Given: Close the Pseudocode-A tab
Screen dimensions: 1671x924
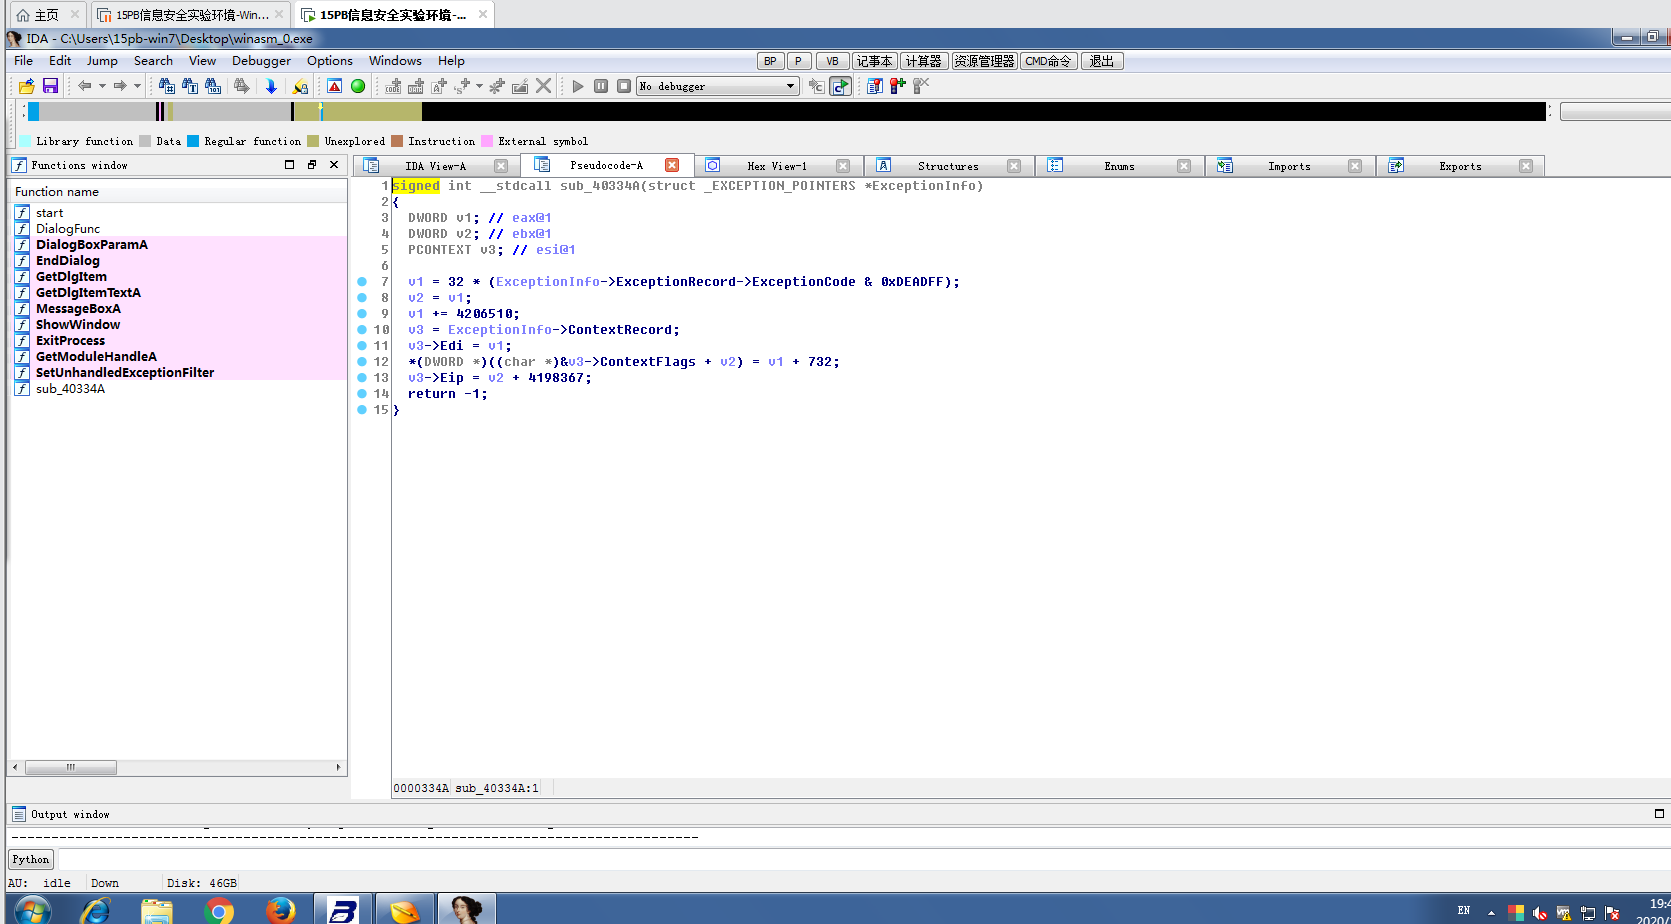Looking at the screenshot, I should click(672, 165).
